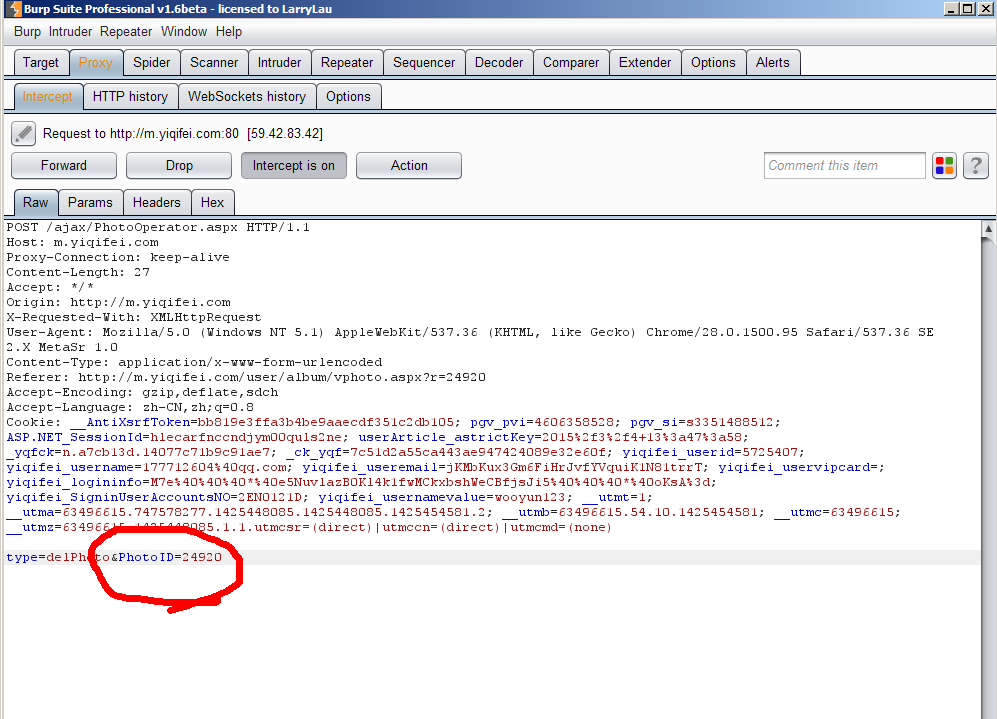997x719 pixels.
Task: Click the Burp Suite title bar logo
Action: (x=14, y=9)
